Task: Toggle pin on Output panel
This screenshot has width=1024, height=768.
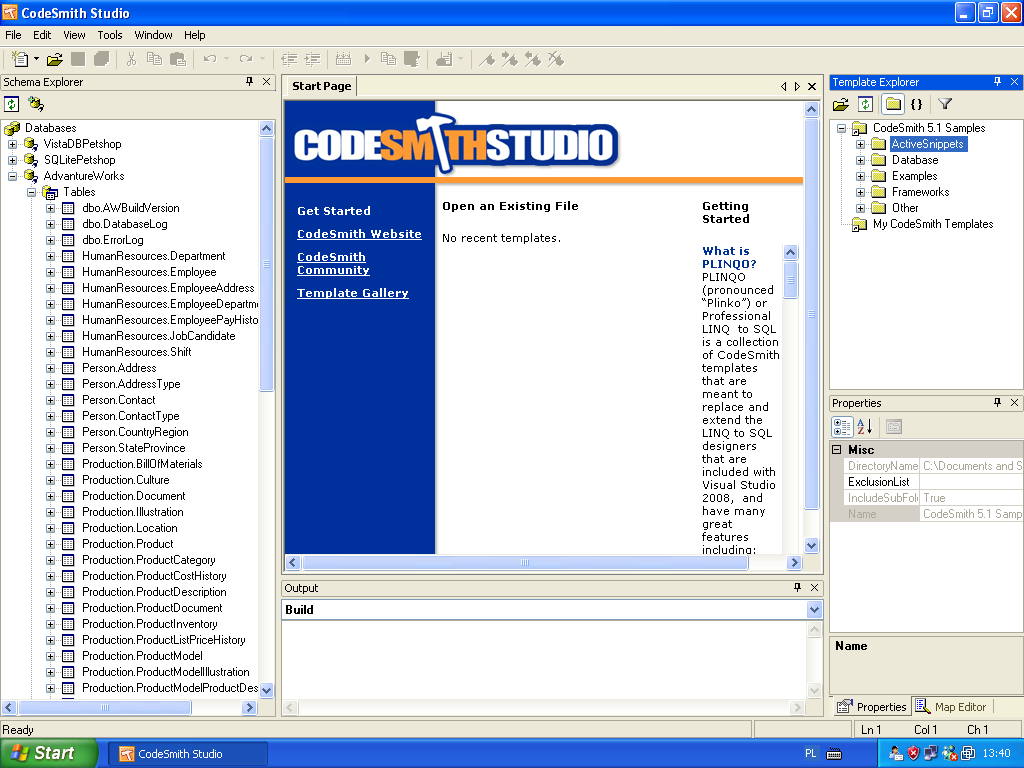Action: pos(797,587)
